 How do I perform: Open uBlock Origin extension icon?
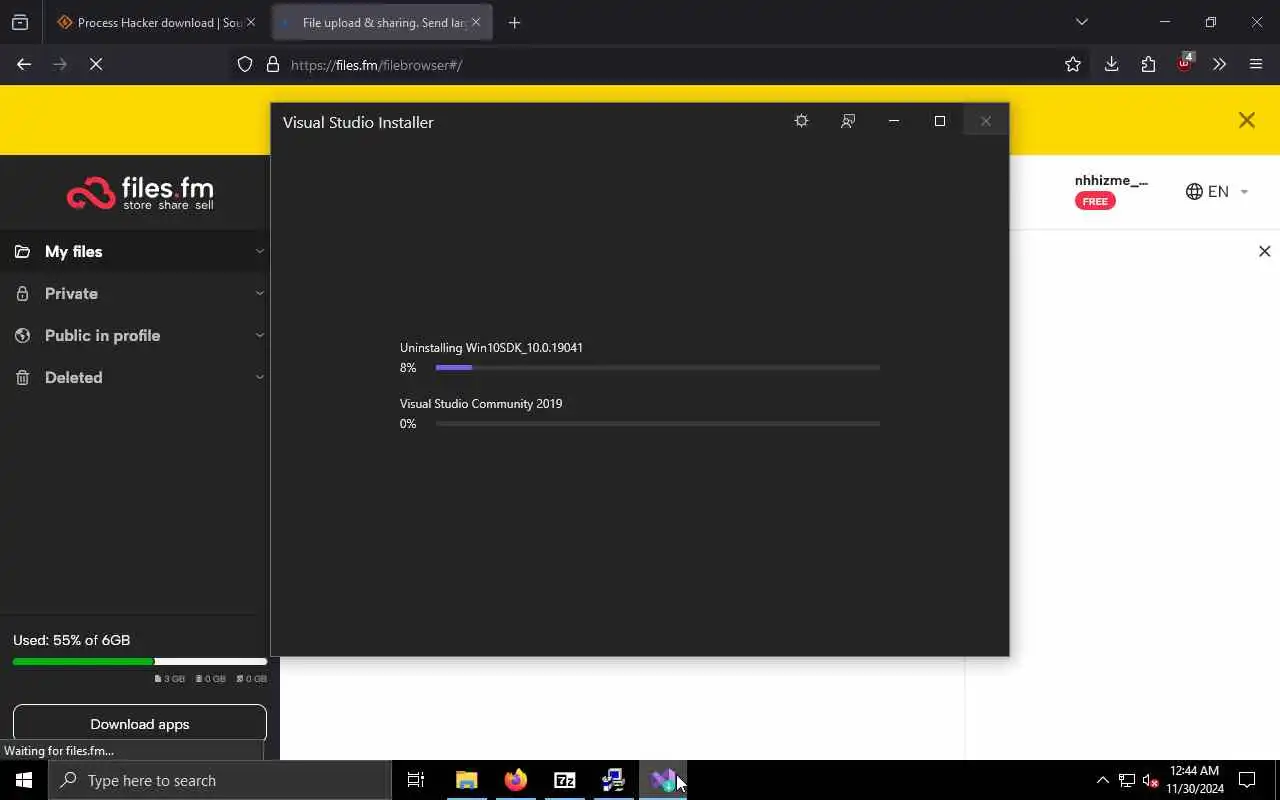coord(1185,62)
